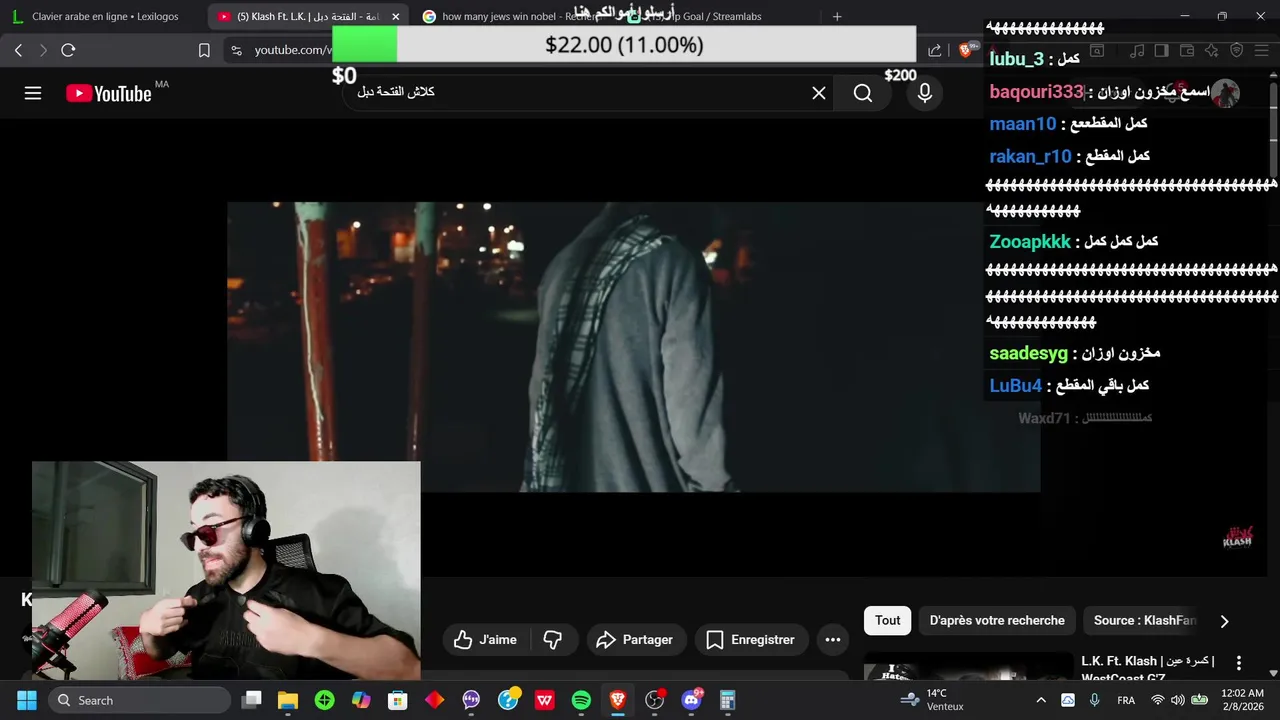
Task: Switch to Clavier arabe en ligne Lexilogos tab
Action: coord(107,16)
